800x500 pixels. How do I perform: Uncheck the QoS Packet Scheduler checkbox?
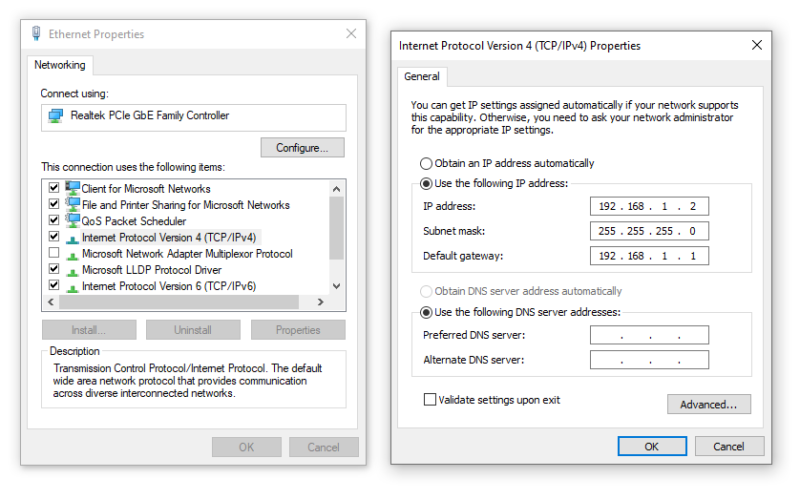point(54,220)
